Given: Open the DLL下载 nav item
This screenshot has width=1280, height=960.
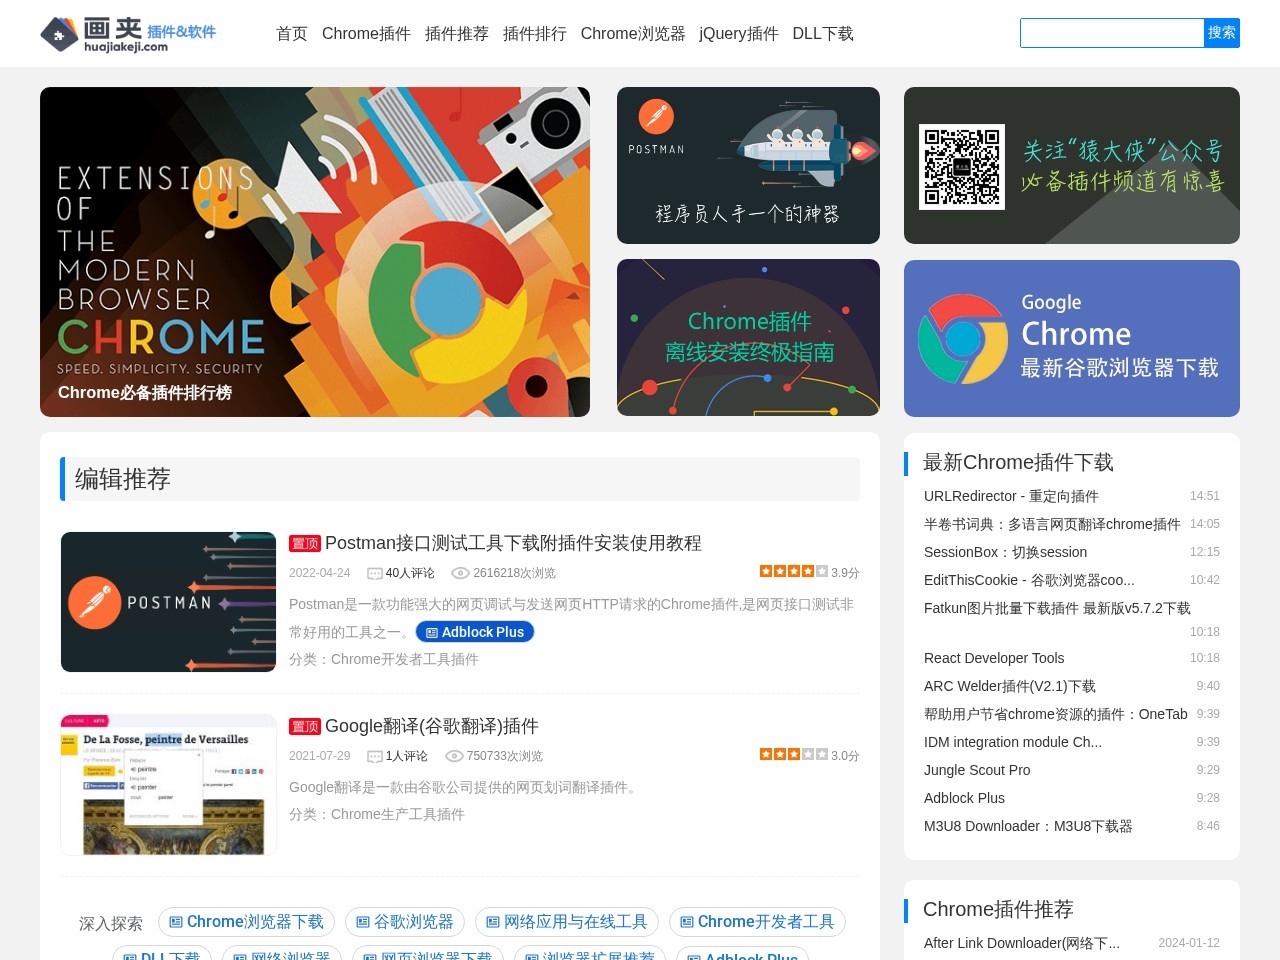Looking at the screenshot, I should (x=823, y=34).
